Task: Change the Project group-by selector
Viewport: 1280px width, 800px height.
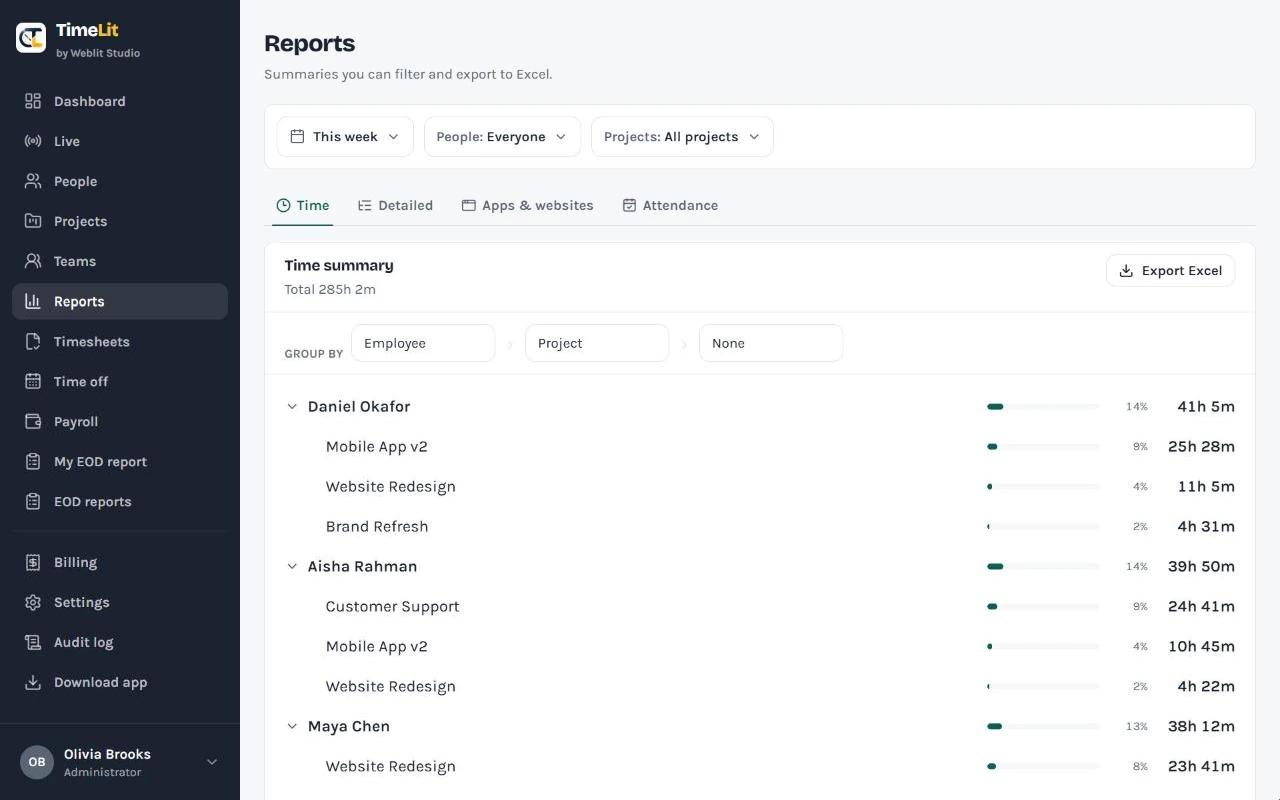Action: click(x=597, y=343)
